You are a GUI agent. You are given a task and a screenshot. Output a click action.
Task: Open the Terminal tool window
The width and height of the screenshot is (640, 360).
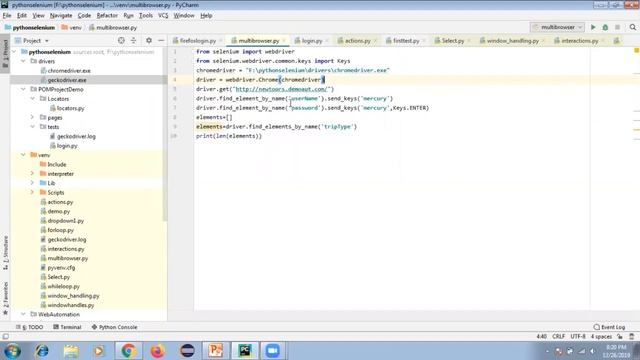[x=67, y=327]
